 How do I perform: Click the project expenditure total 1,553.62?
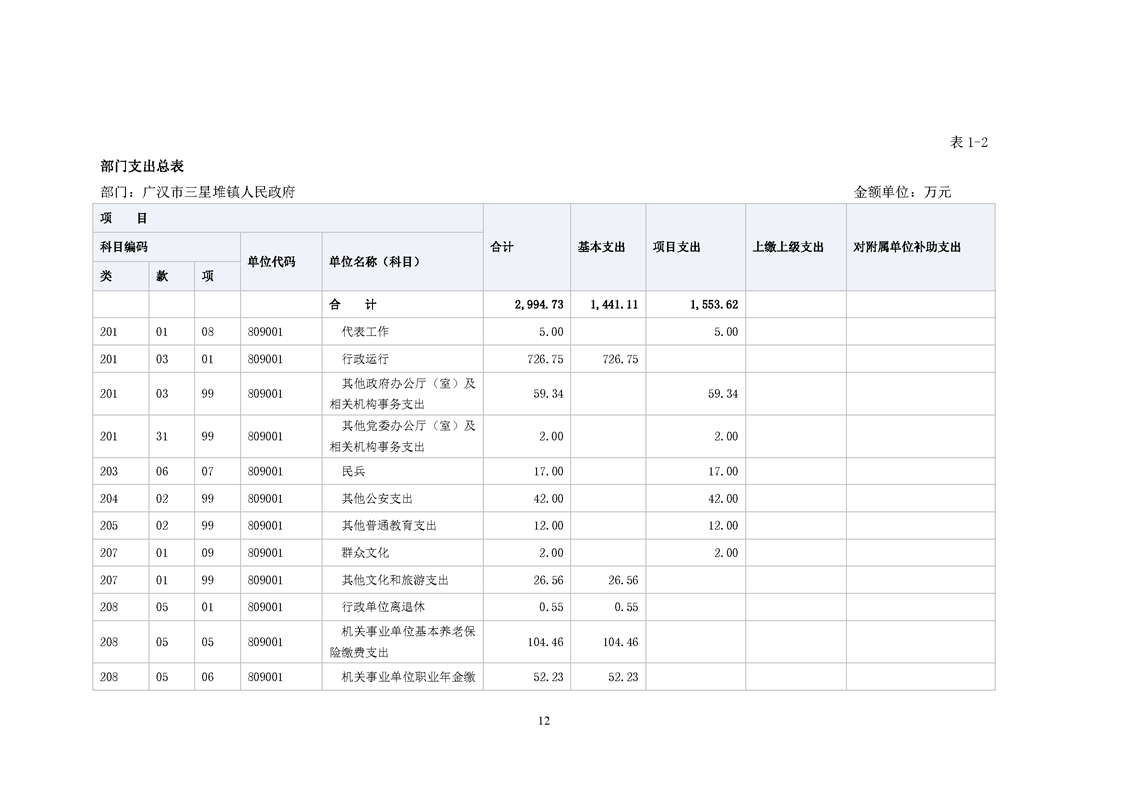click(x=714, y=305)
